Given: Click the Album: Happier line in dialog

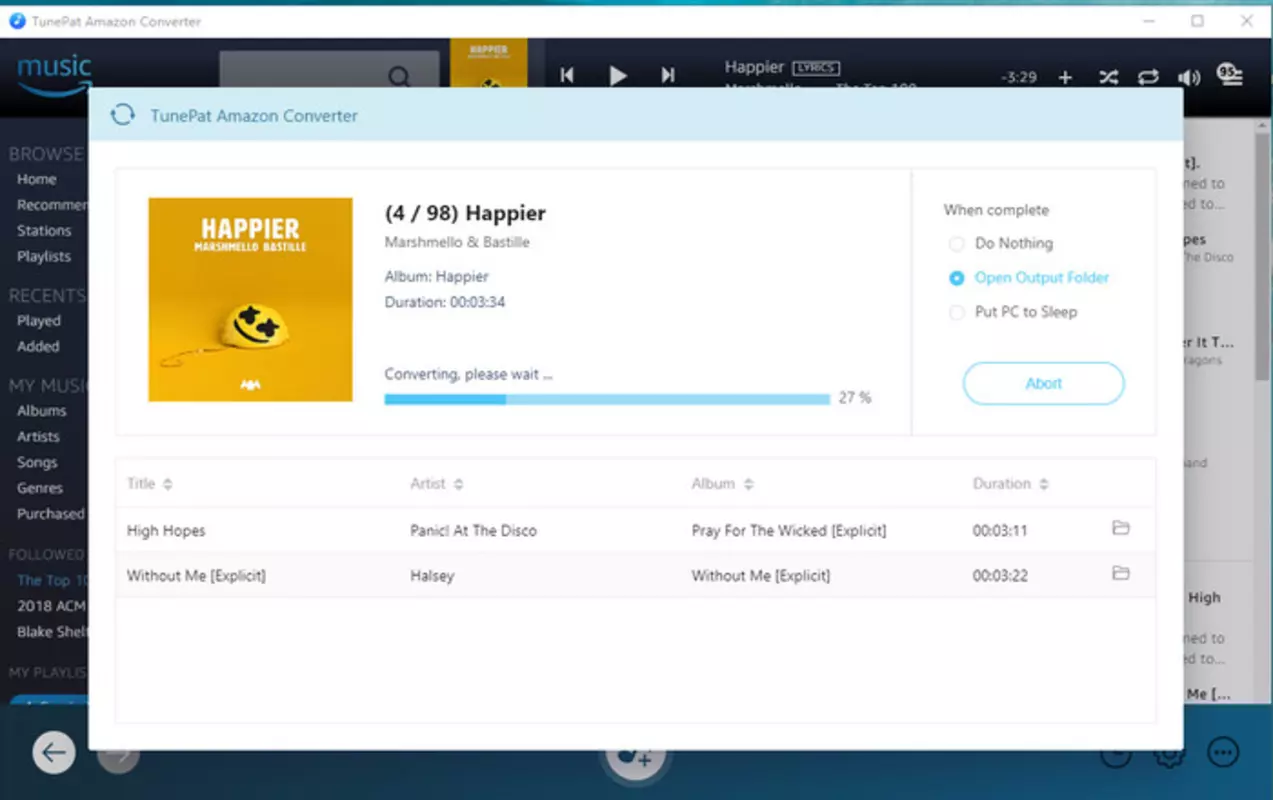Looking at the screenshot, I should tap(437, 276).
